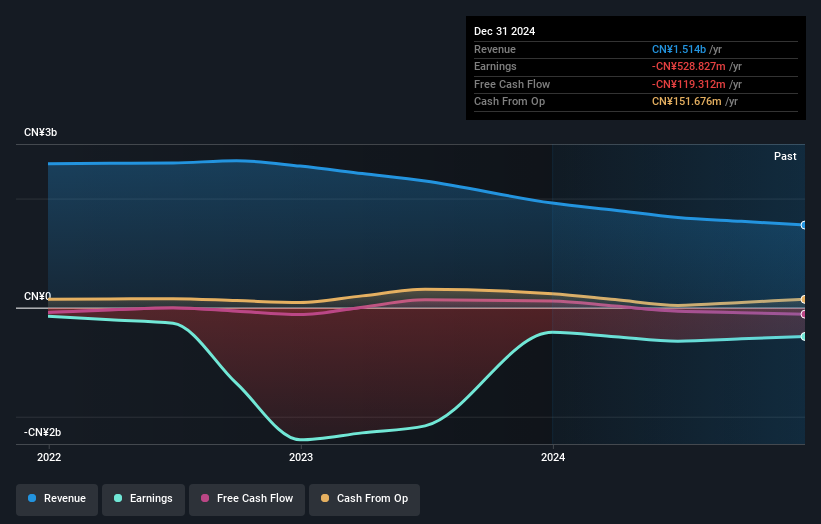Click the pink Free Cash Flow legend dot
The width and height of the screenshot is (821, 524).
(205, 498)
